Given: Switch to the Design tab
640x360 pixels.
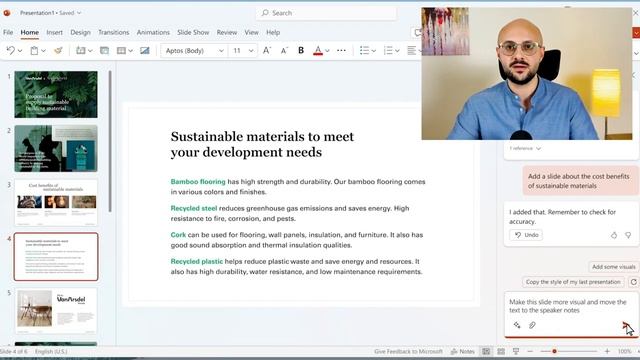Looking at the screenshot, I should 80,32.
